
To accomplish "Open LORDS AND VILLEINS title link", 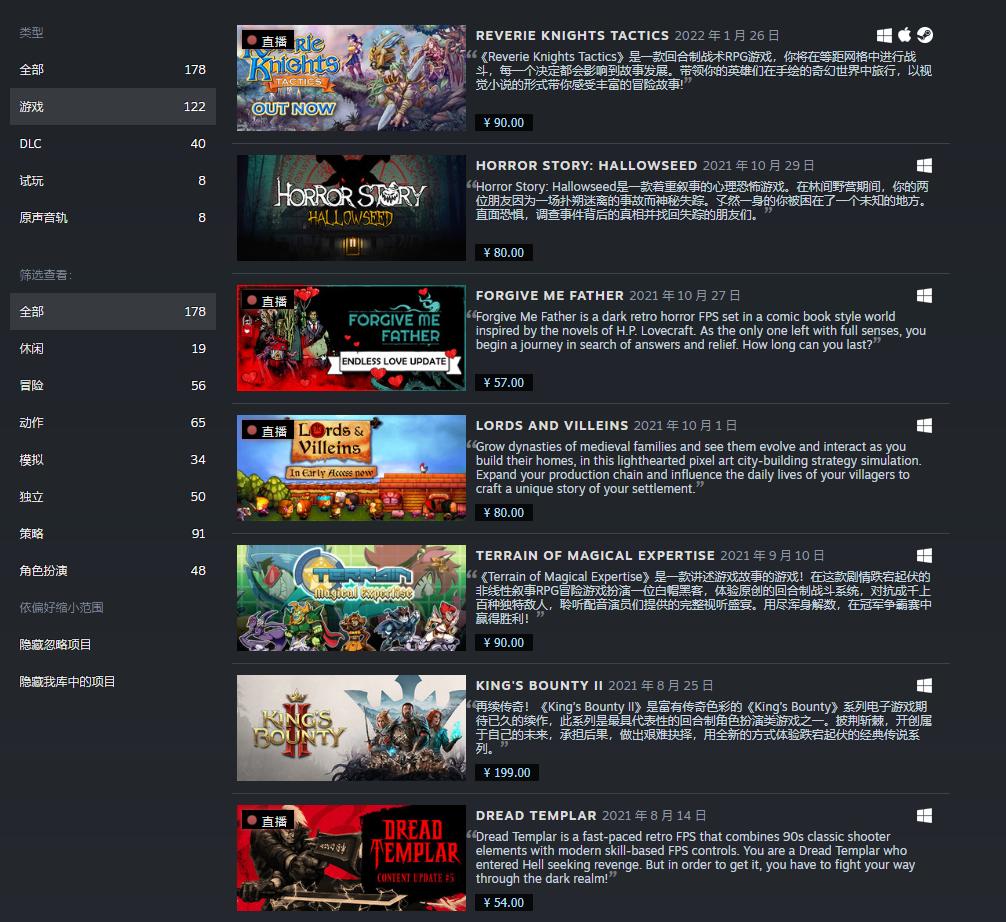I will tap(552, 425).
